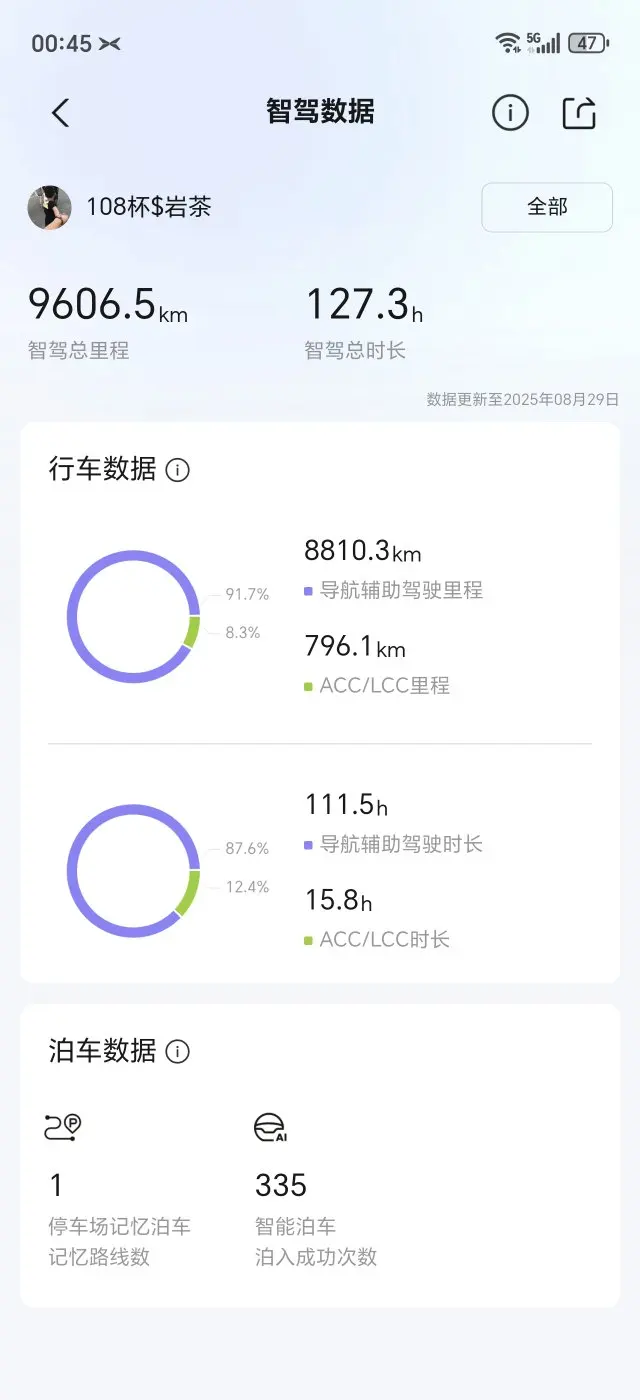Open info icon next to 行车数据
The image size is (640, 1400).
[x=177, y=469]
